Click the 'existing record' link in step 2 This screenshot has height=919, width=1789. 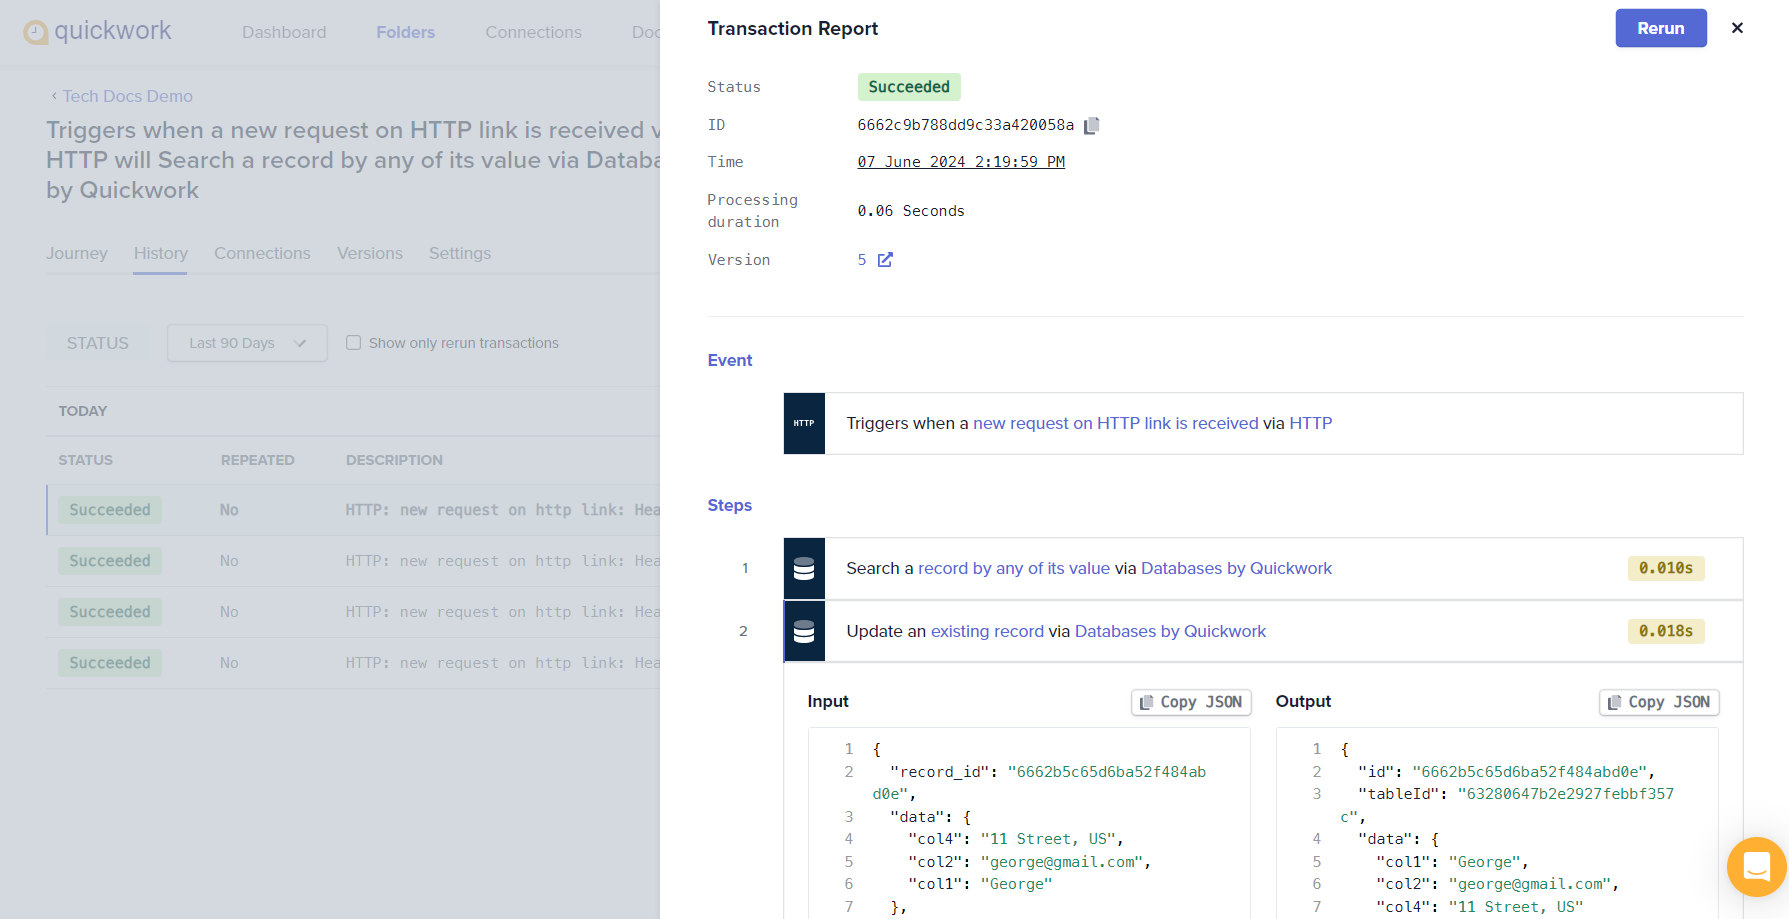tap(988, 631)
